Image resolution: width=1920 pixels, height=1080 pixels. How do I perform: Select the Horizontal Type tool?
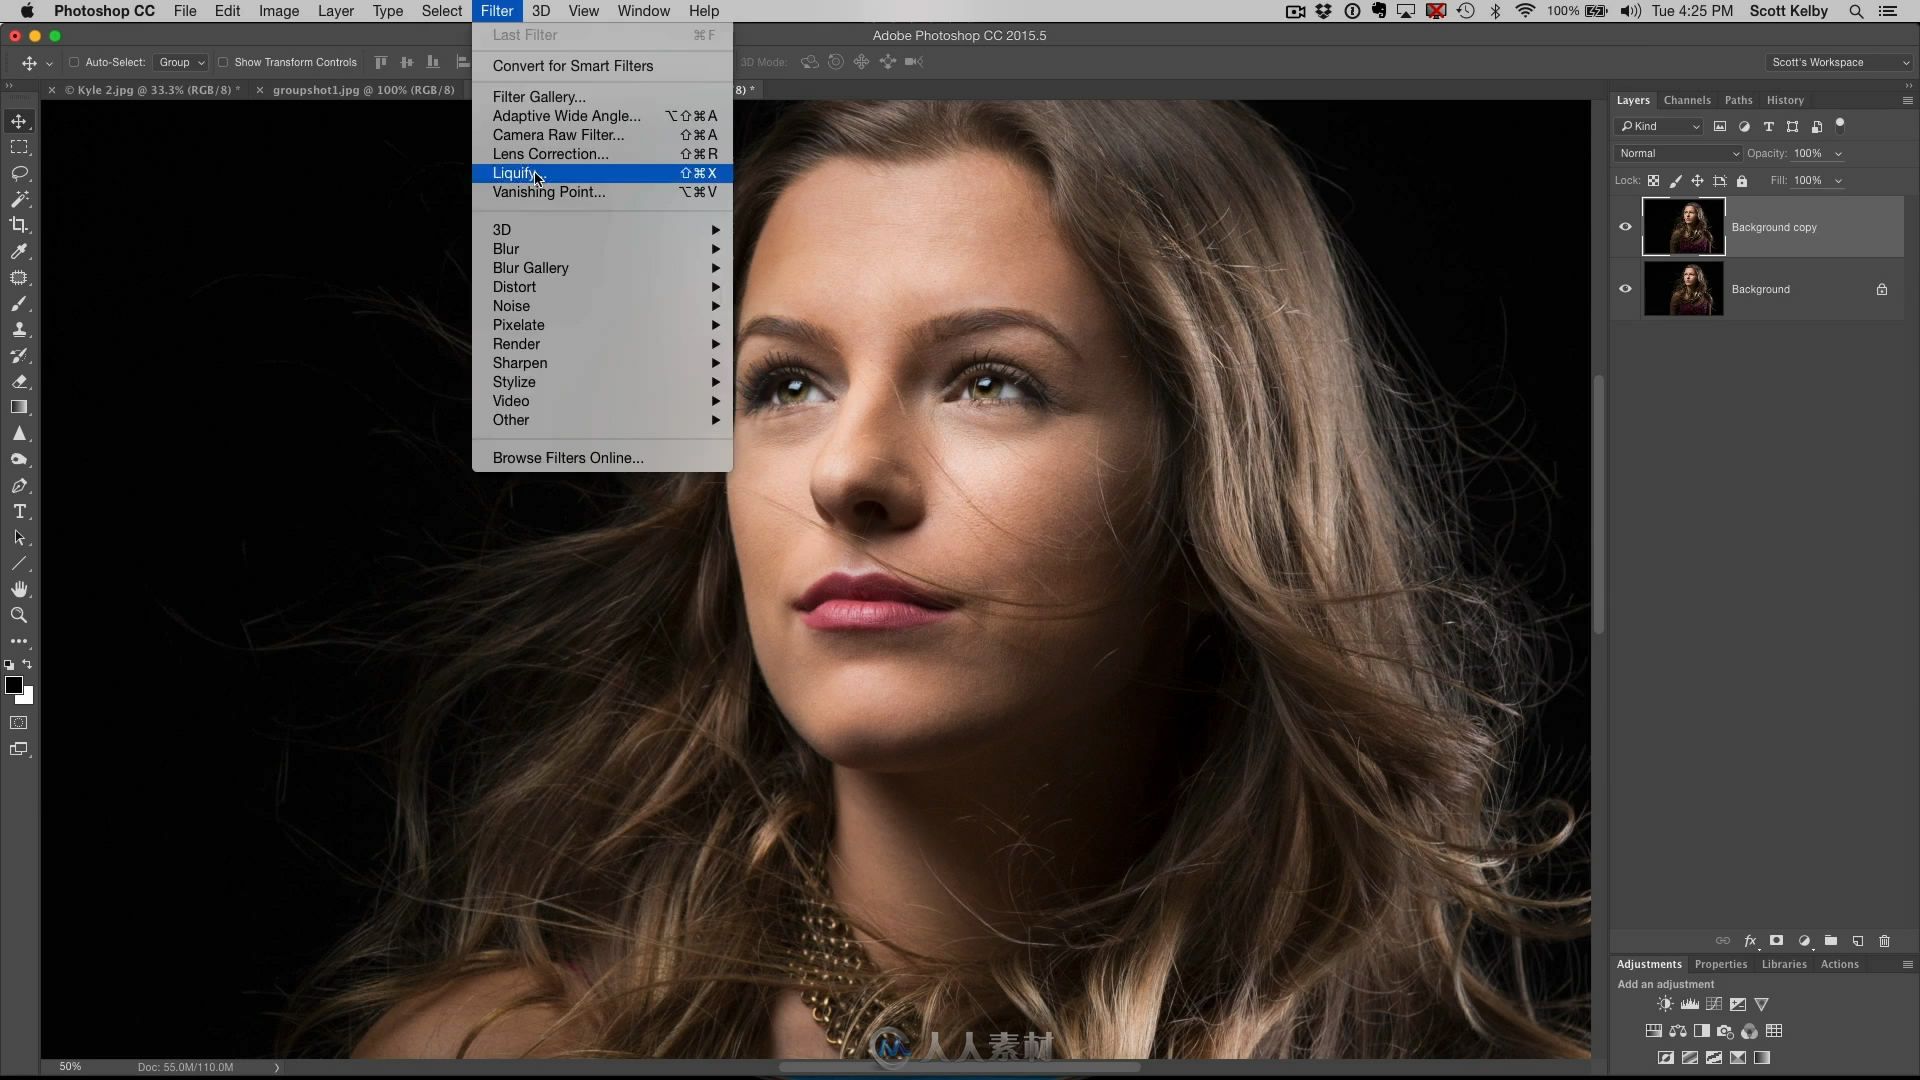pos(19,512)
